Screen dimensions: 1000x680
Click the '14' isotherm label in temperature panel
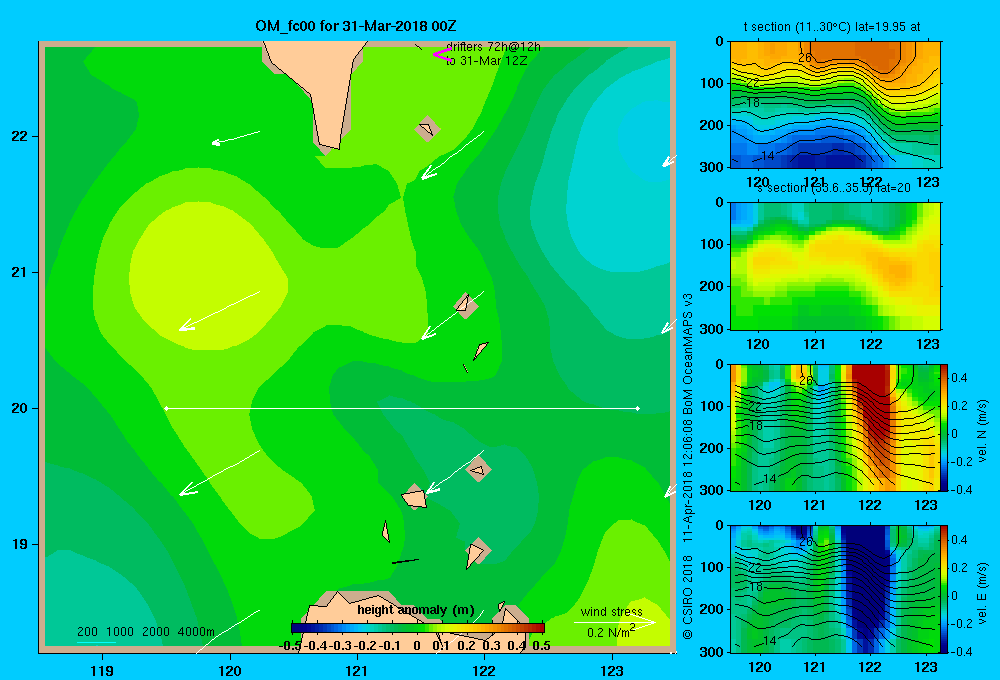[767, 155]
